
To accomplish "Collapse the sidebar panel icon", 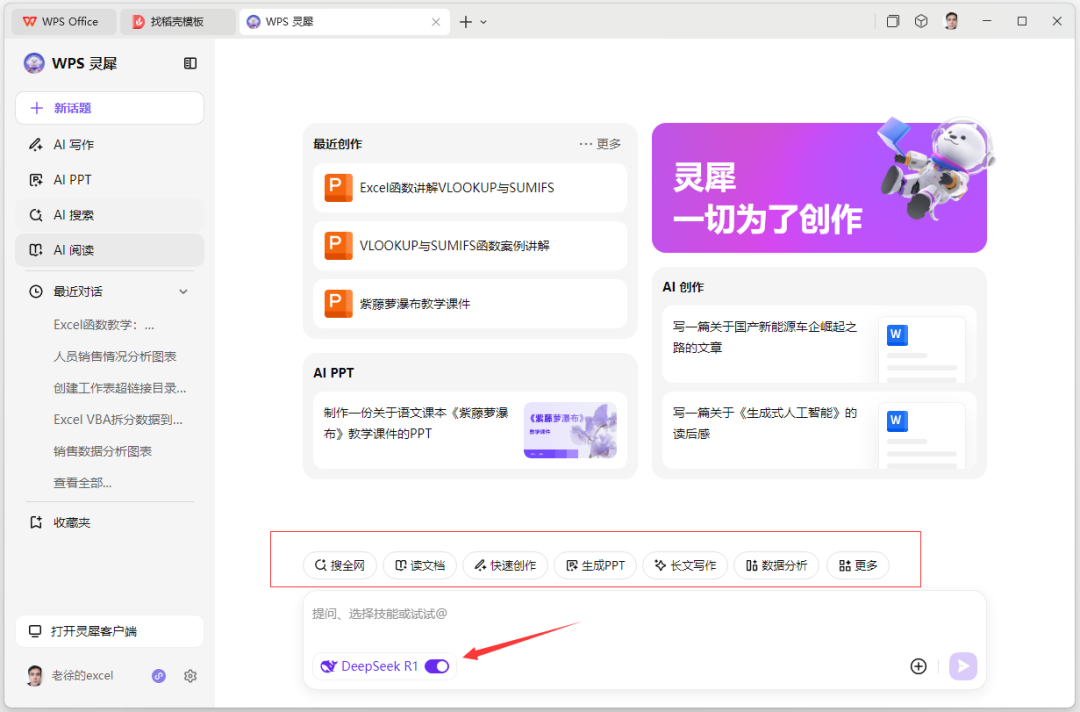I will pyautogui.click(x=190, y=63).
